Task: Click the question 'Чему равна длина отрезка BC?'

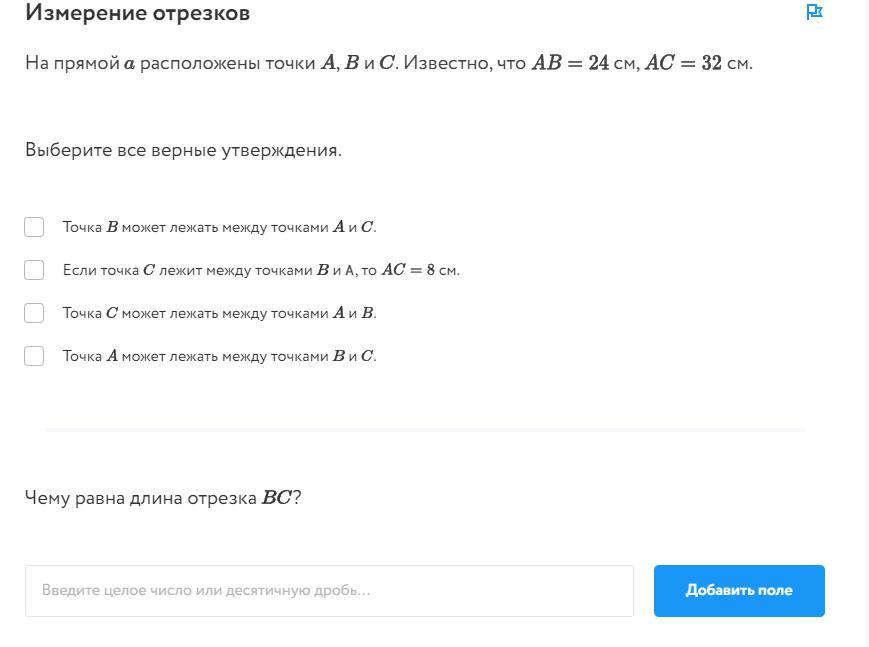Action: 163,497
